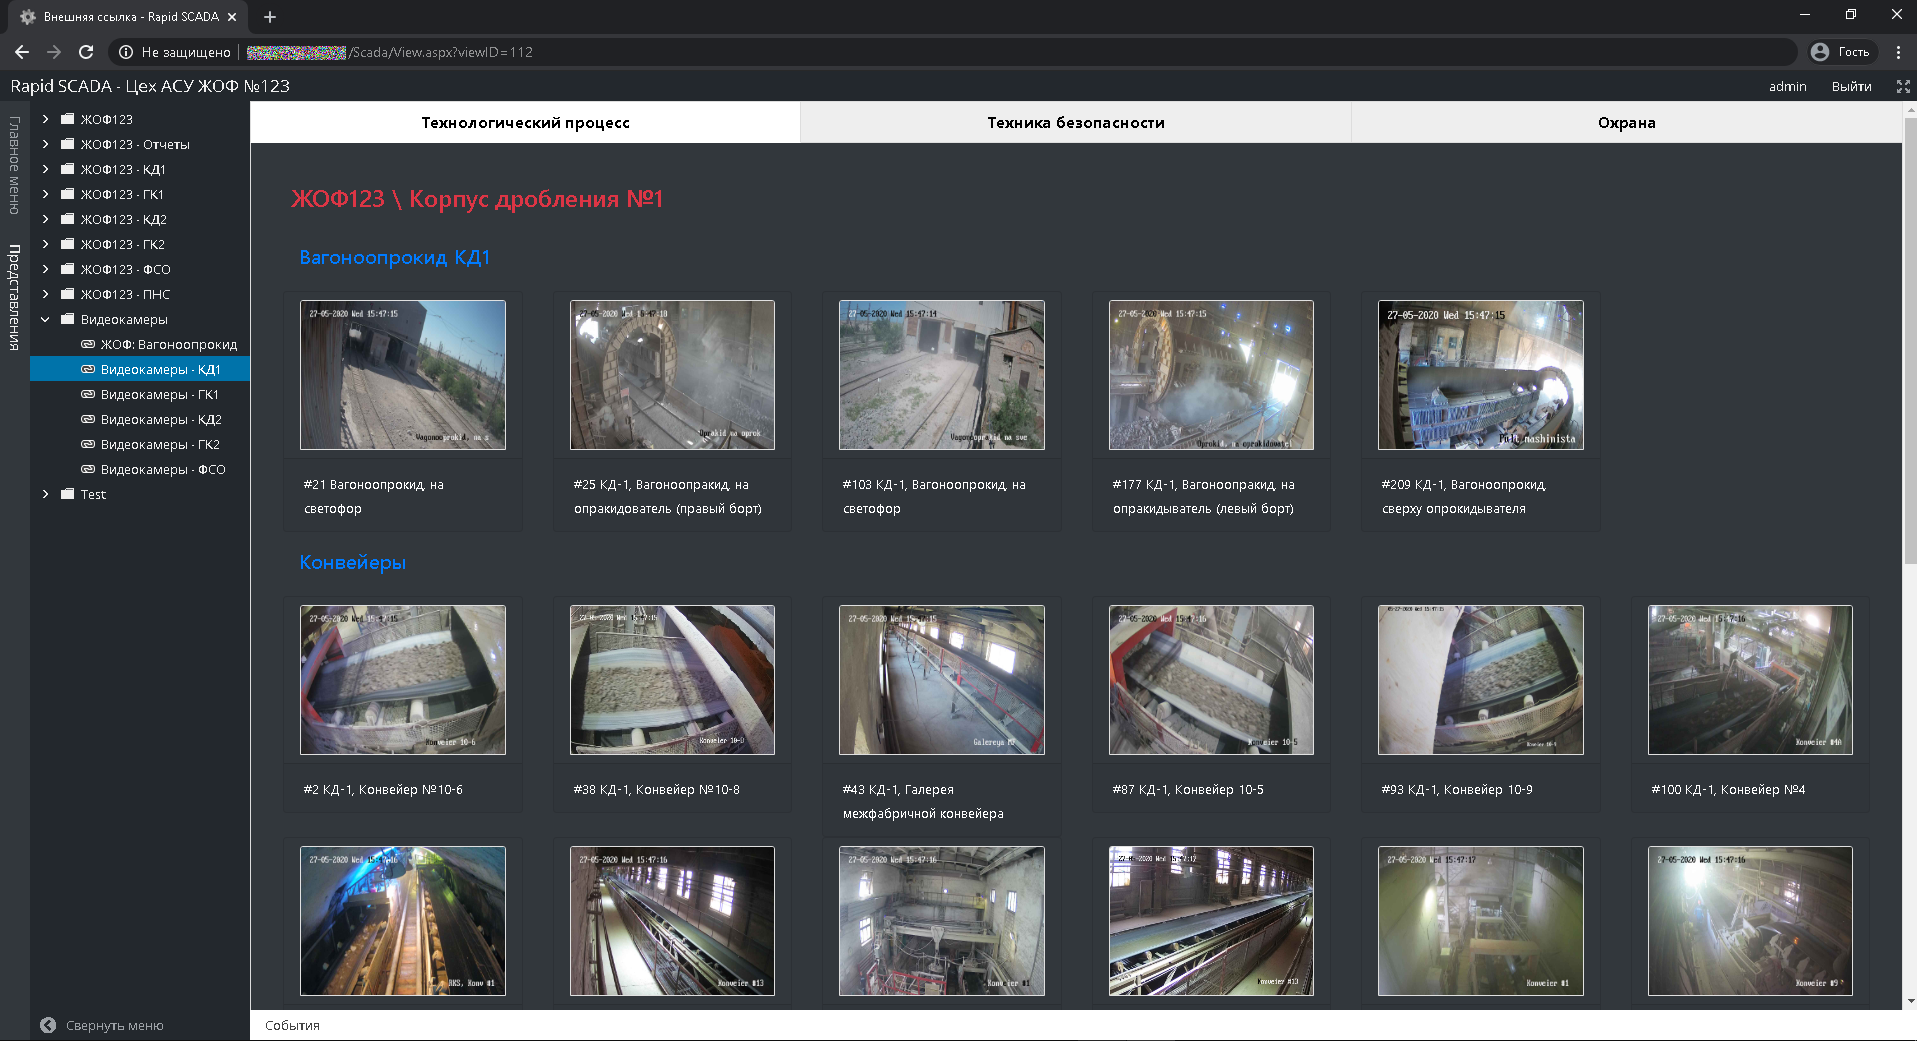Open camera #93 Конвейер 10-9 thumbnail
This screenshot has height=1041, width=1917.
pyautogui.click(x=1481, y=680)
